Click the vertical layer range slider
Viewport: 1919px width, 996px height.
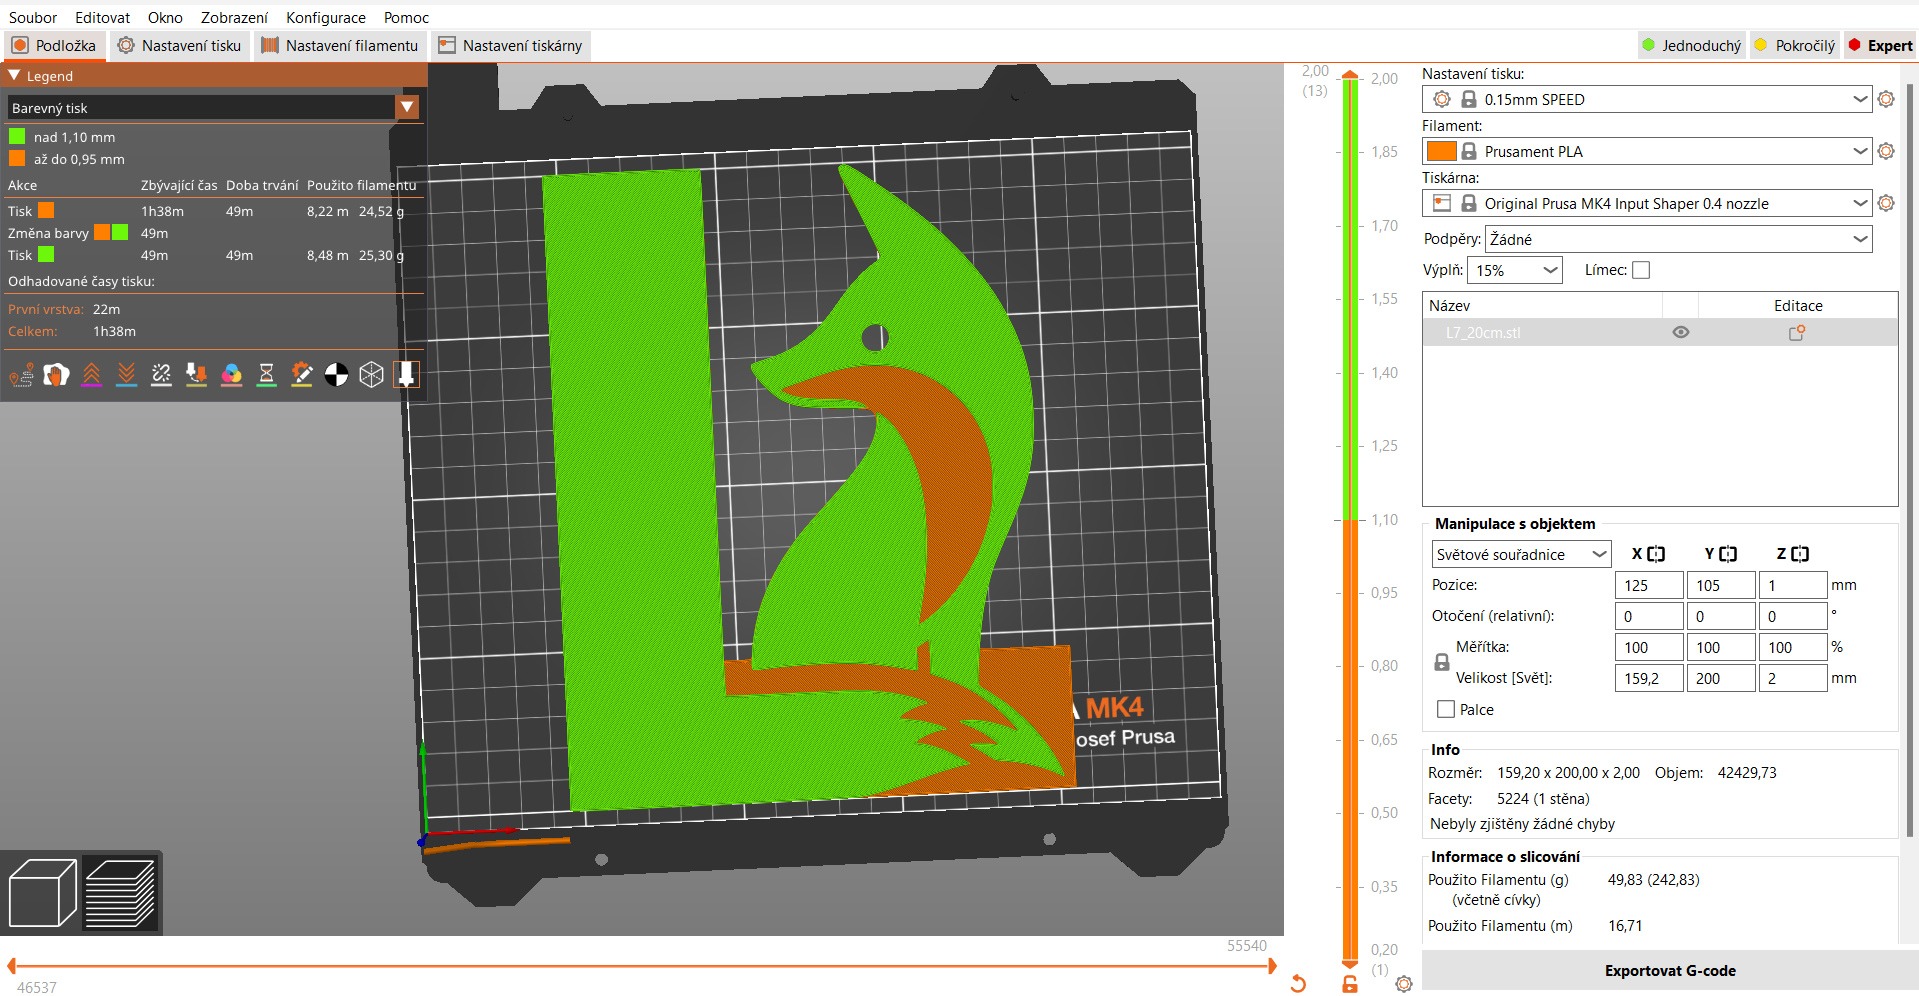tap(1349, 500)
